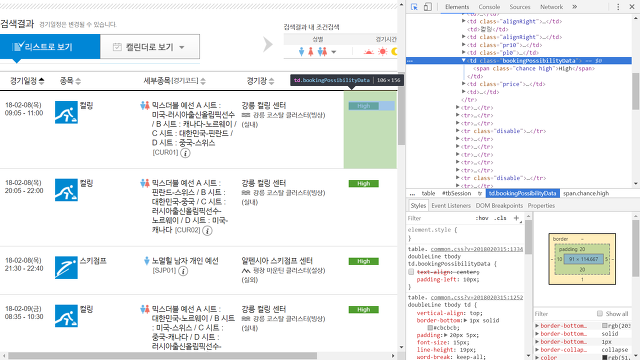Screen dimensions: 640x360
Task: Toggle the device toolbar icon
Action: 427,7
